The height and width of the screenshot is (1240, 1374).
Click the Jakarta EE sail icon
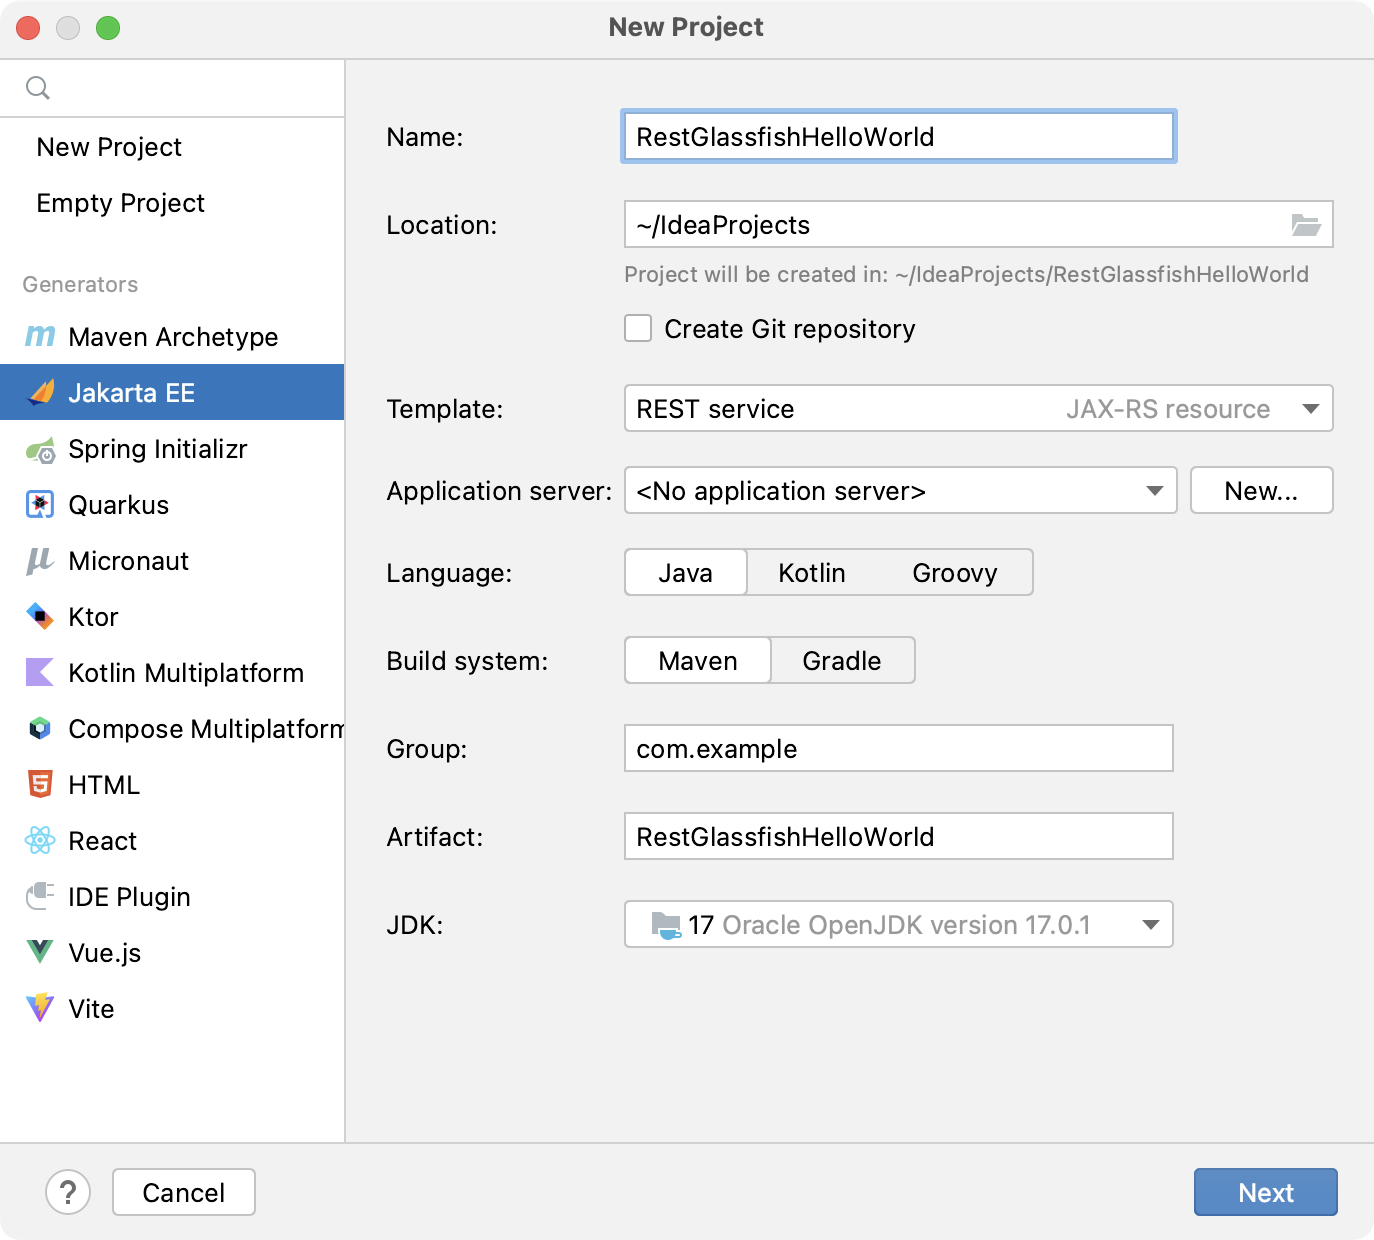coord(41,392)
